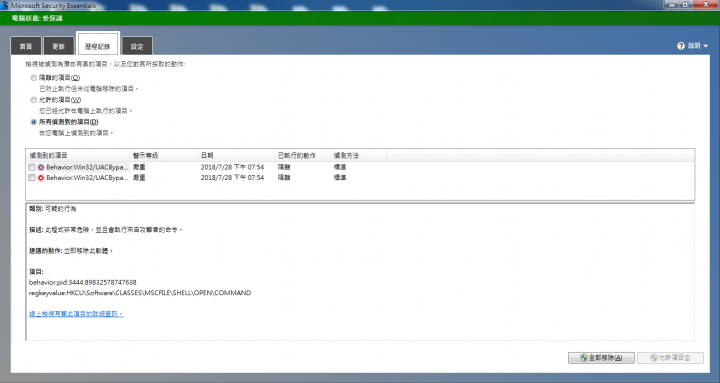Click the 允許項目 (Allow item) button
The height and width of the screenshot is (383, 720).
670,357
